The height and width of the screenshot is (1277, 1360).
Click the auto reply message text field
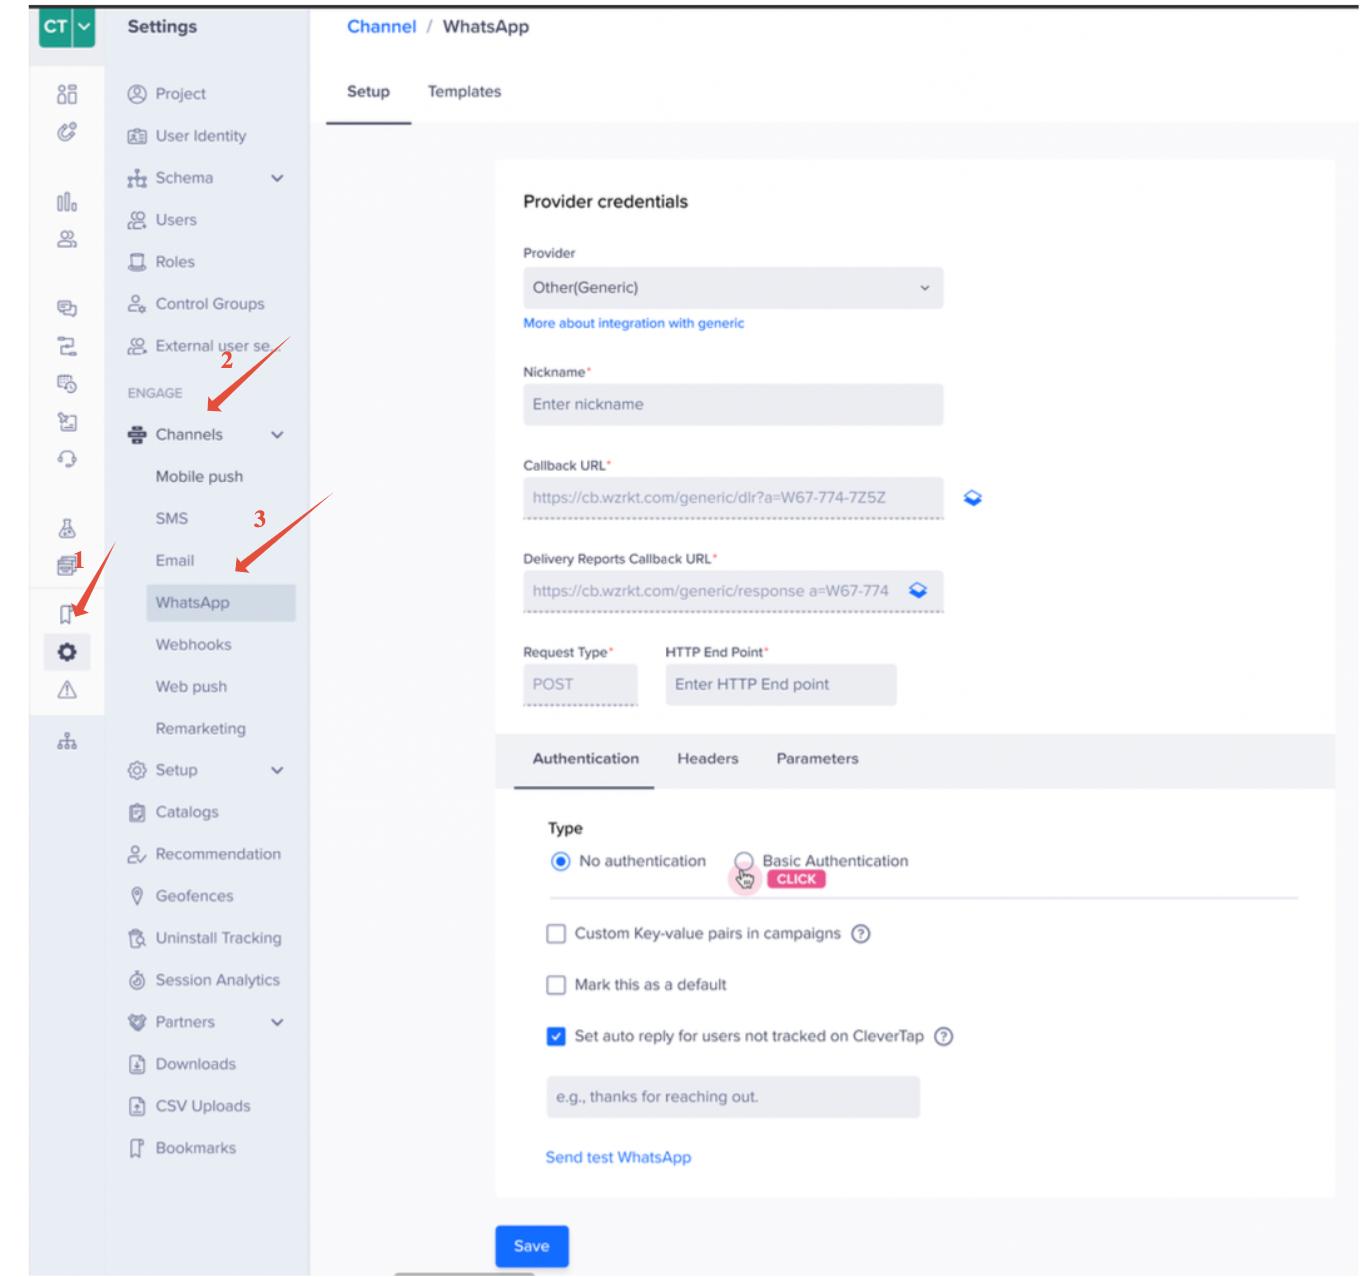click(733, 1097)
